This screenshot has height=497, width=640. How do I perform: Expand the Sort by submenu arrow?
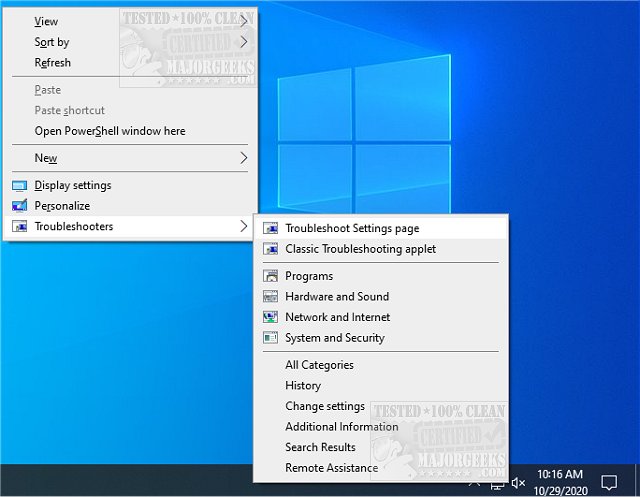click(243, 42)
